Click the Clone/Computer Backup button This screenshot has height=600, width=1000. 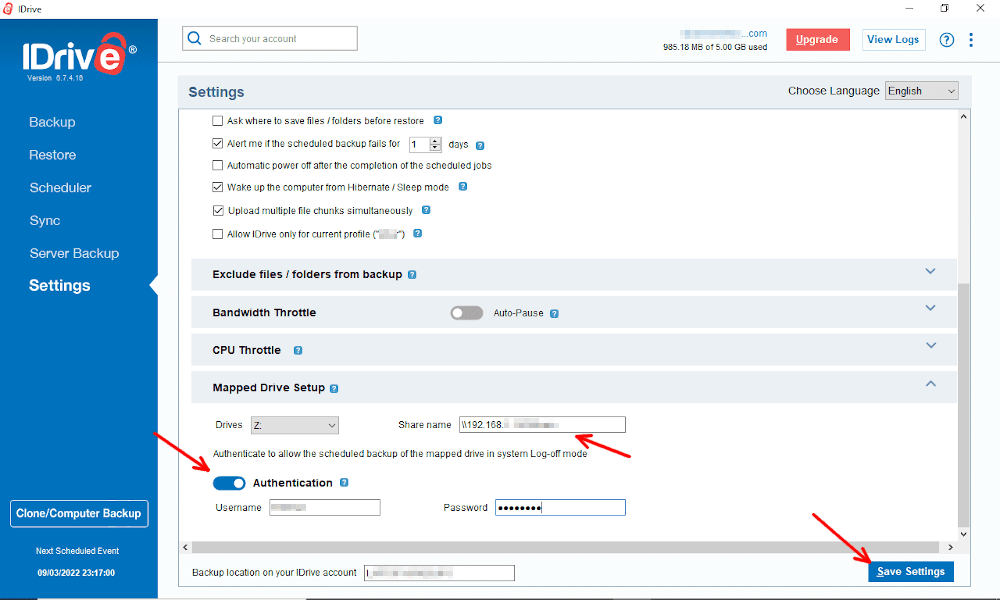point(79,513)
